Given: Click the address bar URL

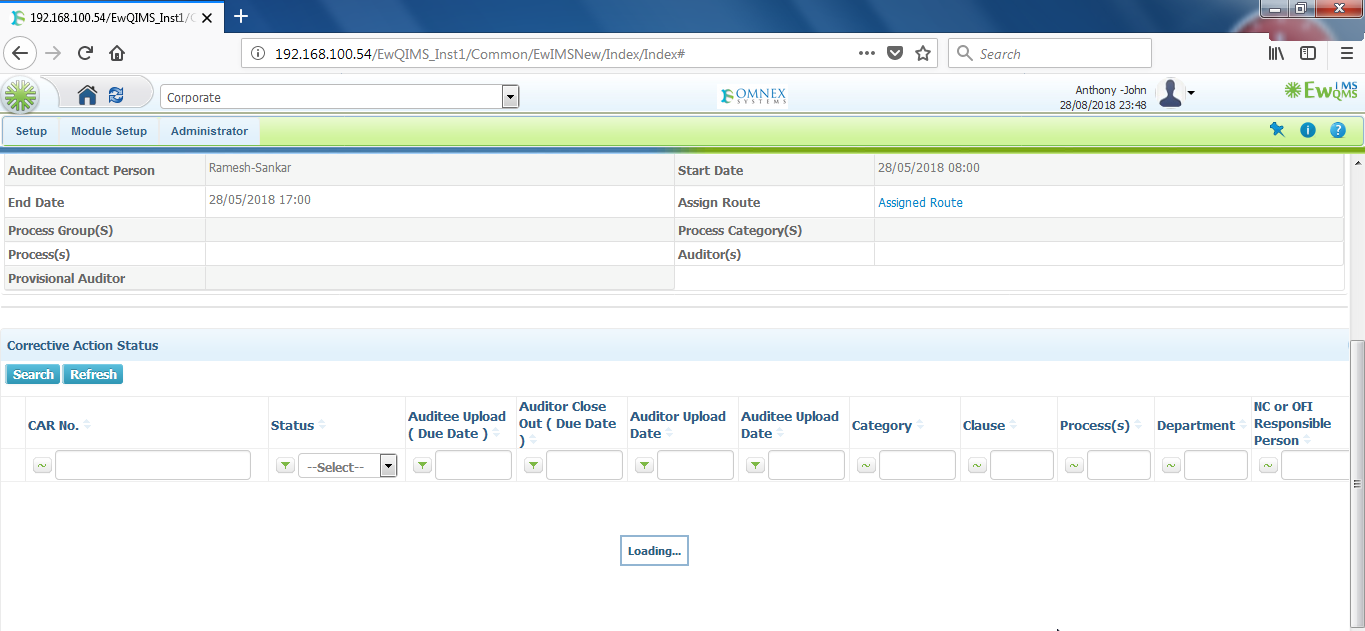Looking at the screenshot, I should click(x=479, y=54).
